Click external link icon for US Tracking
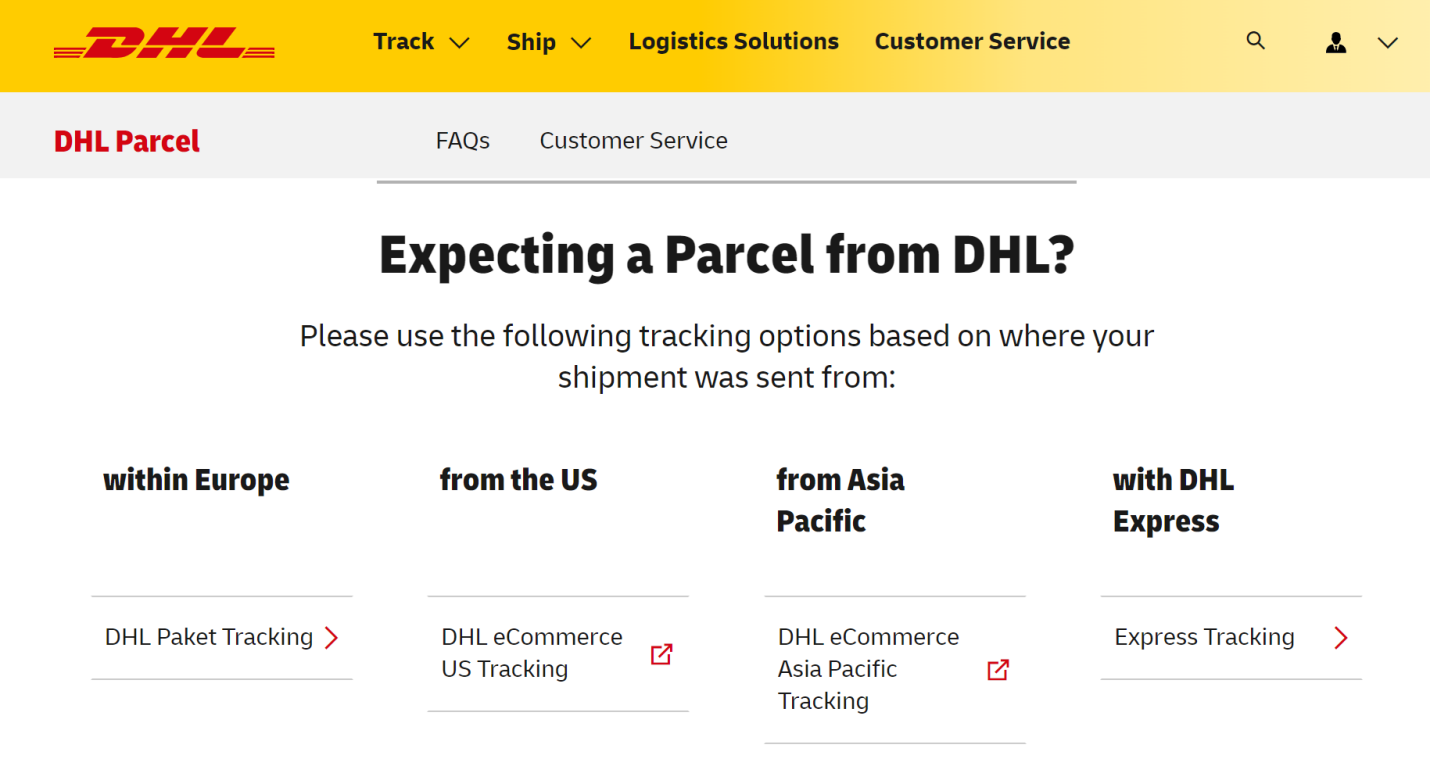Image resolution: width=1430 pixels, height=766 pixels. 661,654
